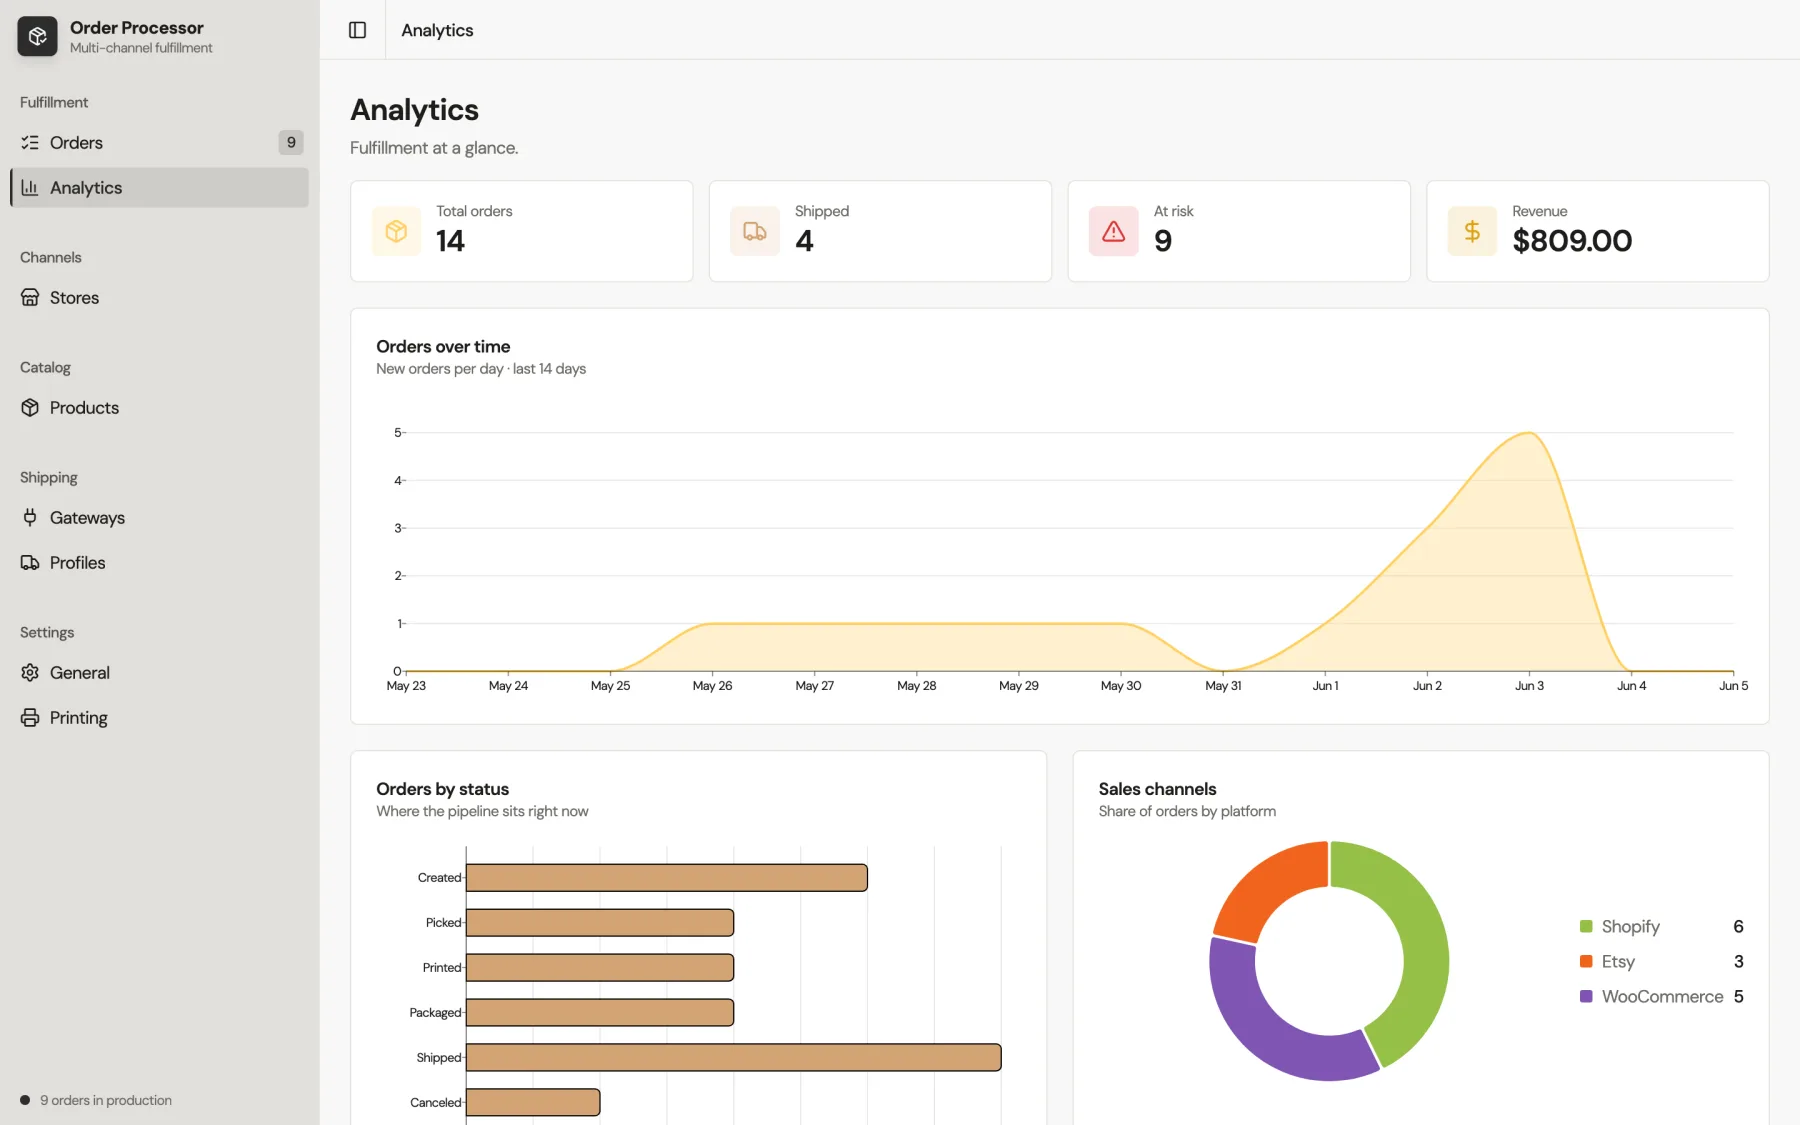
Task: Click the Analytics bar chart icon
Action: (30, 188)
